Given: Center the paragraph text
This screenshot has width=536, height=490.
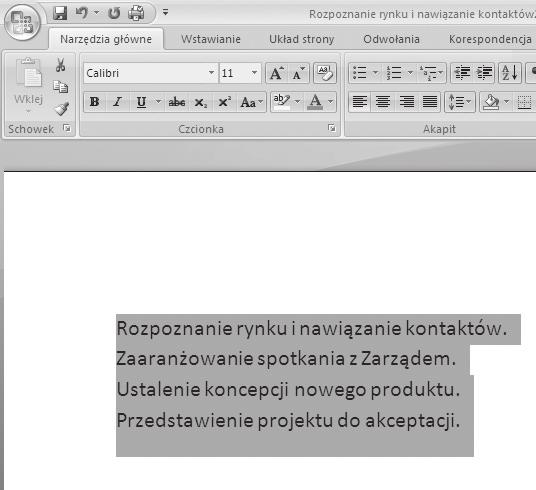Looking at the screenshot, I should (383, 102).
